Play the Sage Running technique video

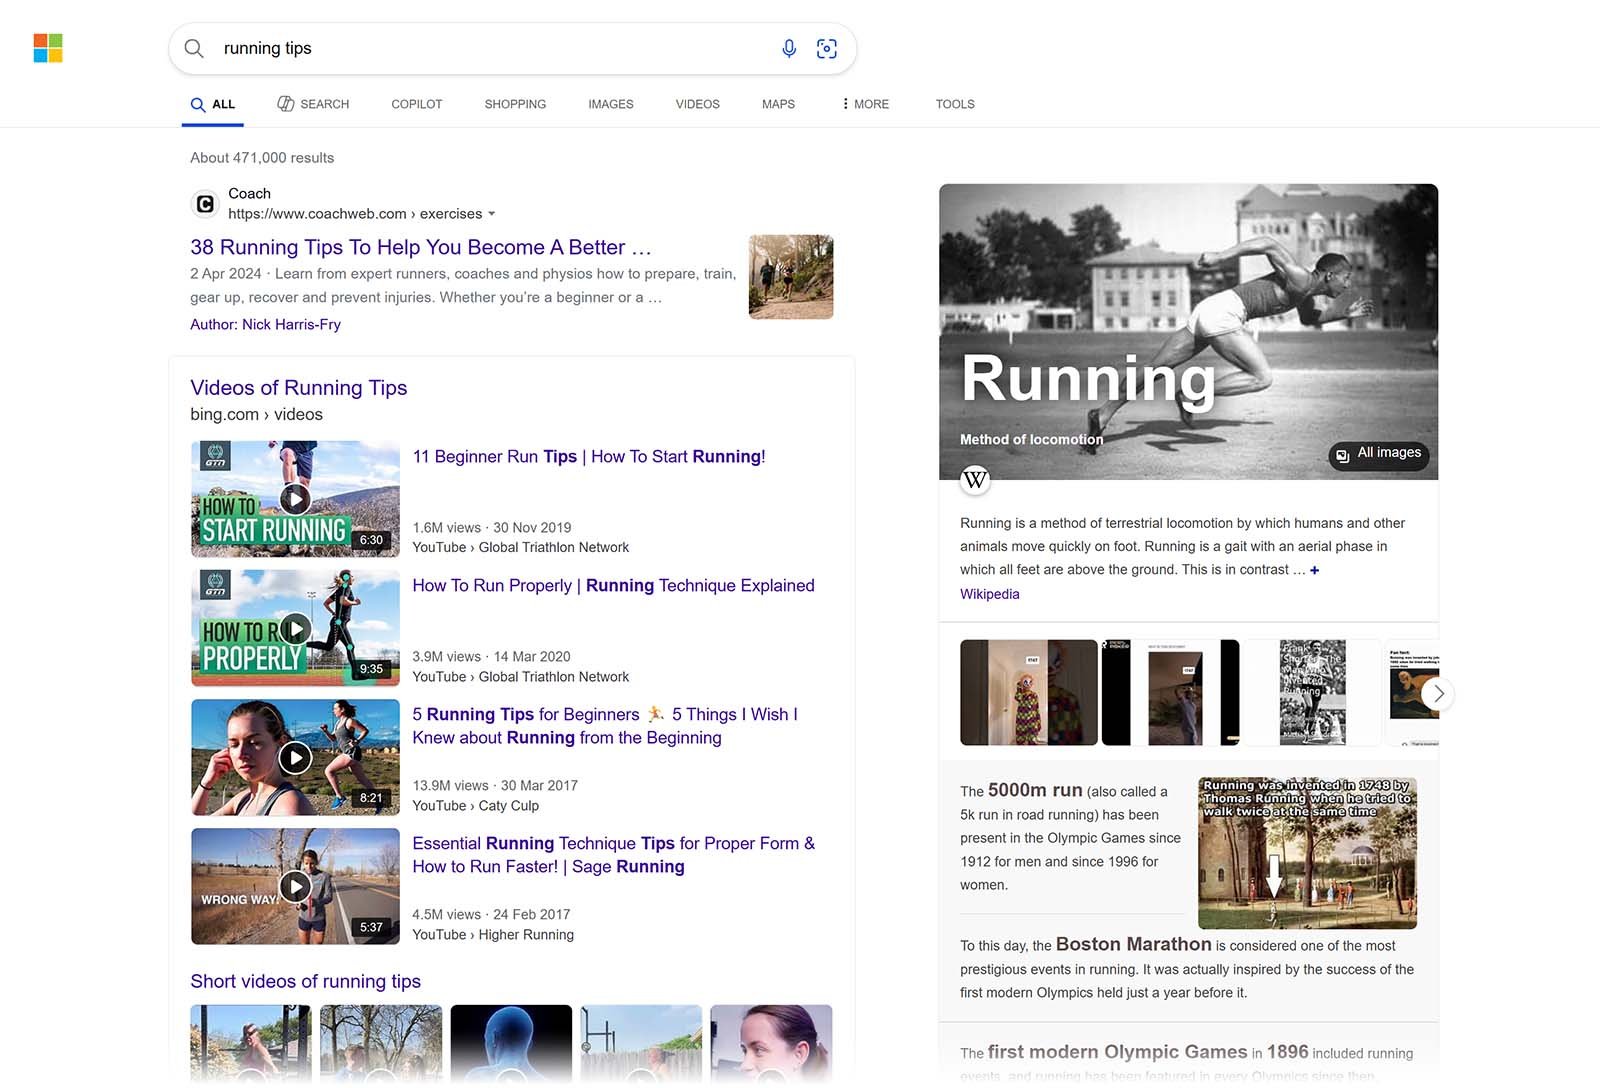pyautogui.click(x=295, y=886)
